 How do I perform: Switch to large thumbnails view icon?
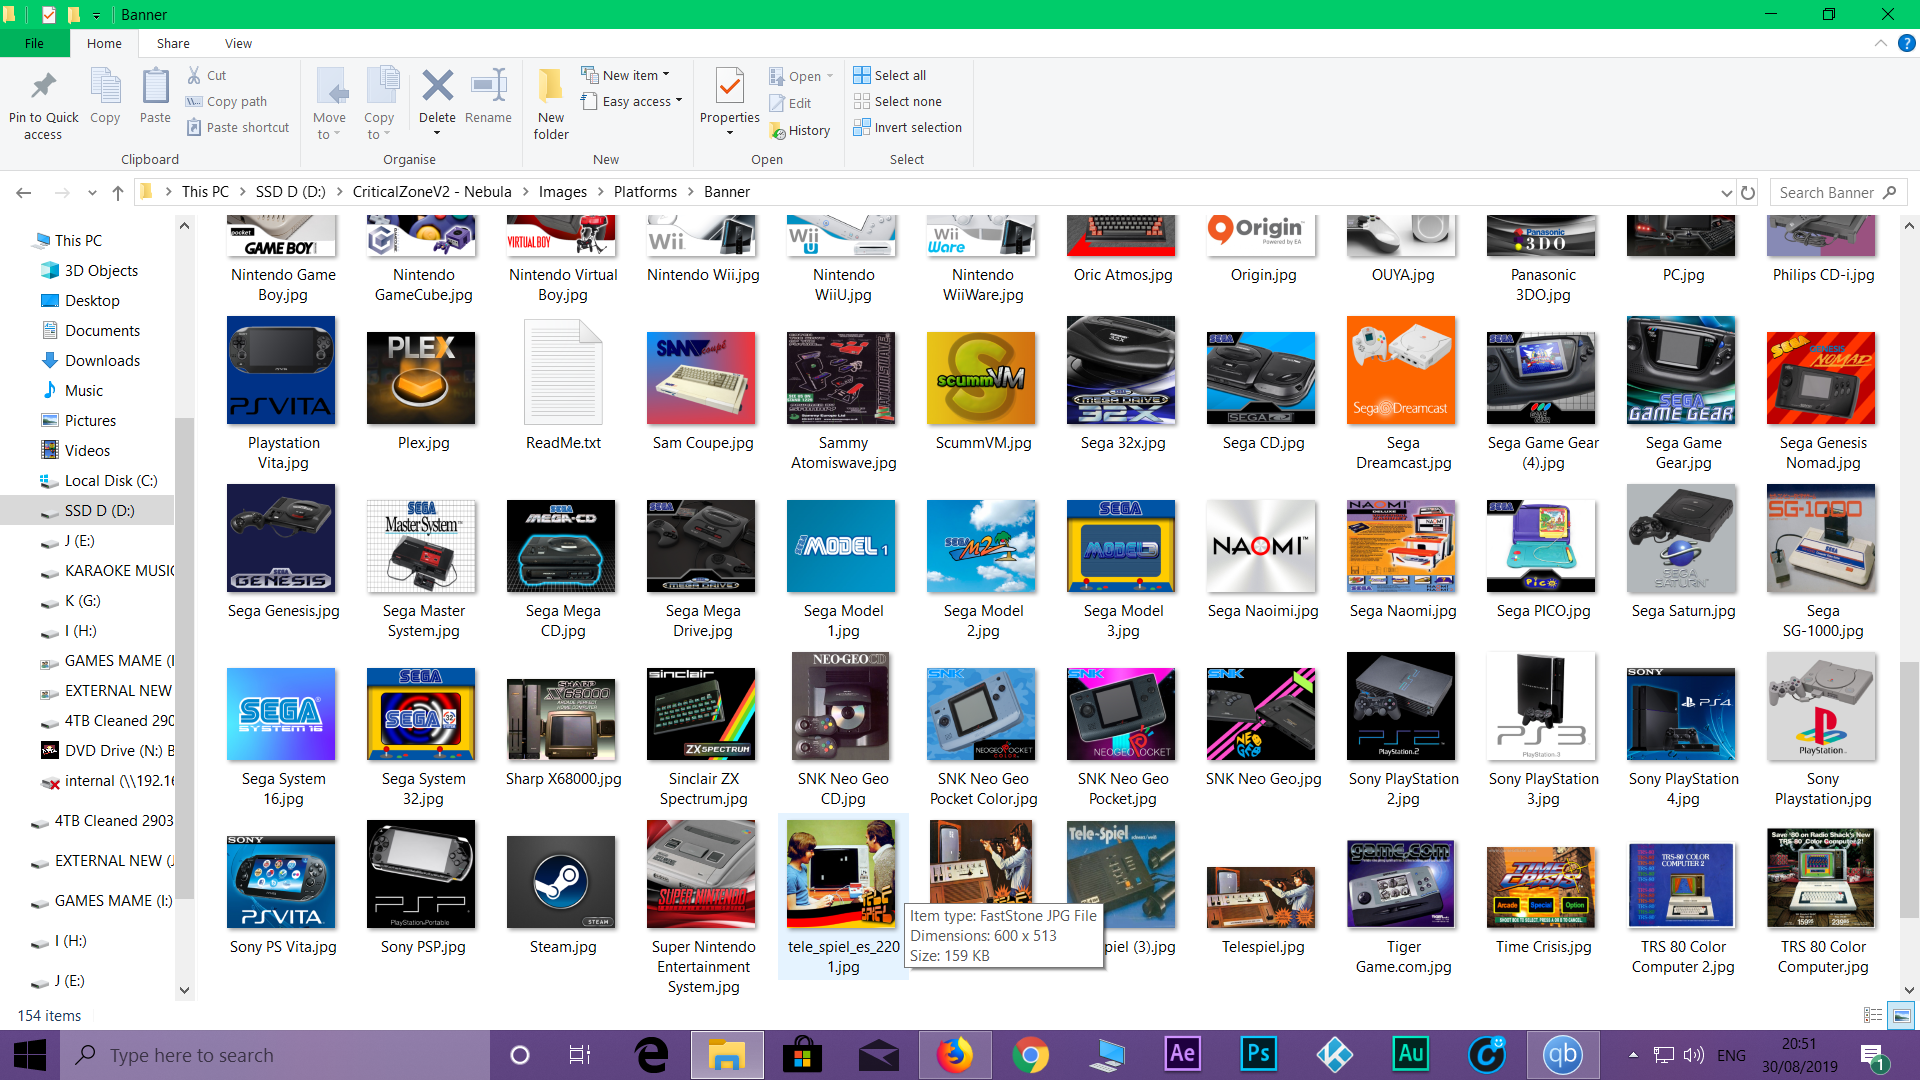[x=1901, y=1015]
